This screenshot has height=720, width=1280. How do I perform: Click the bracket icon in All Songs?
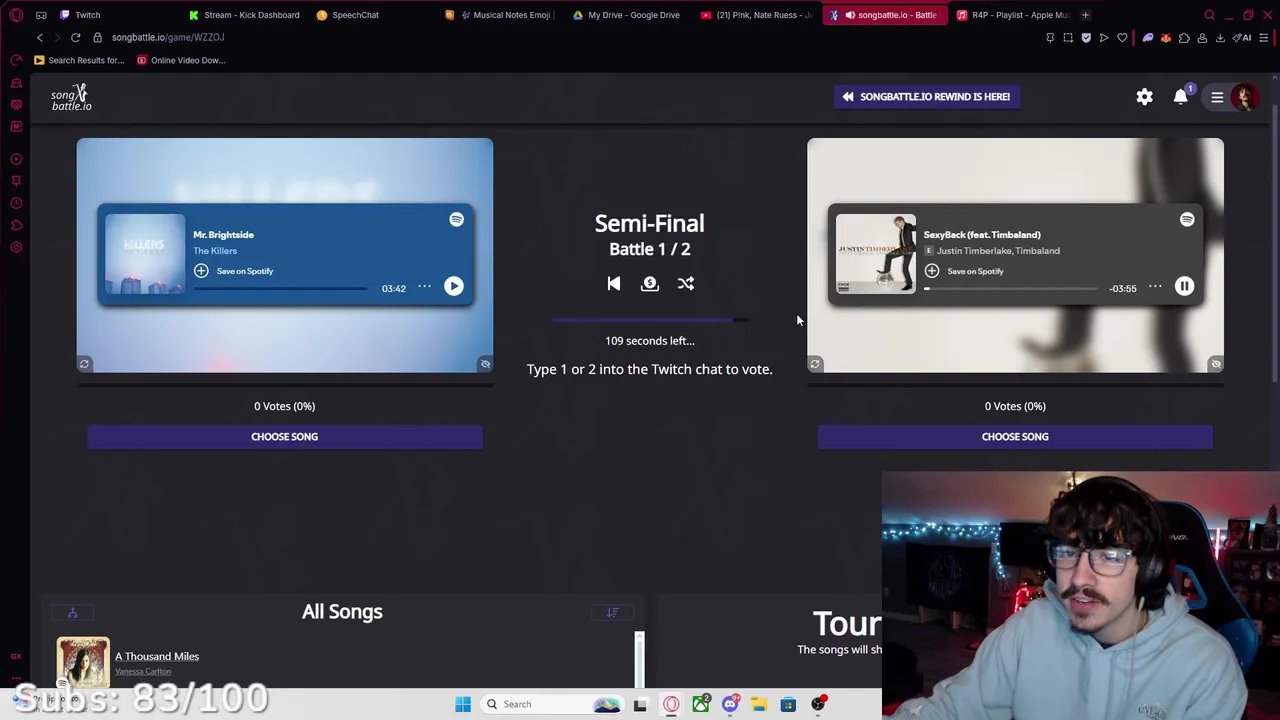[72, 613]
